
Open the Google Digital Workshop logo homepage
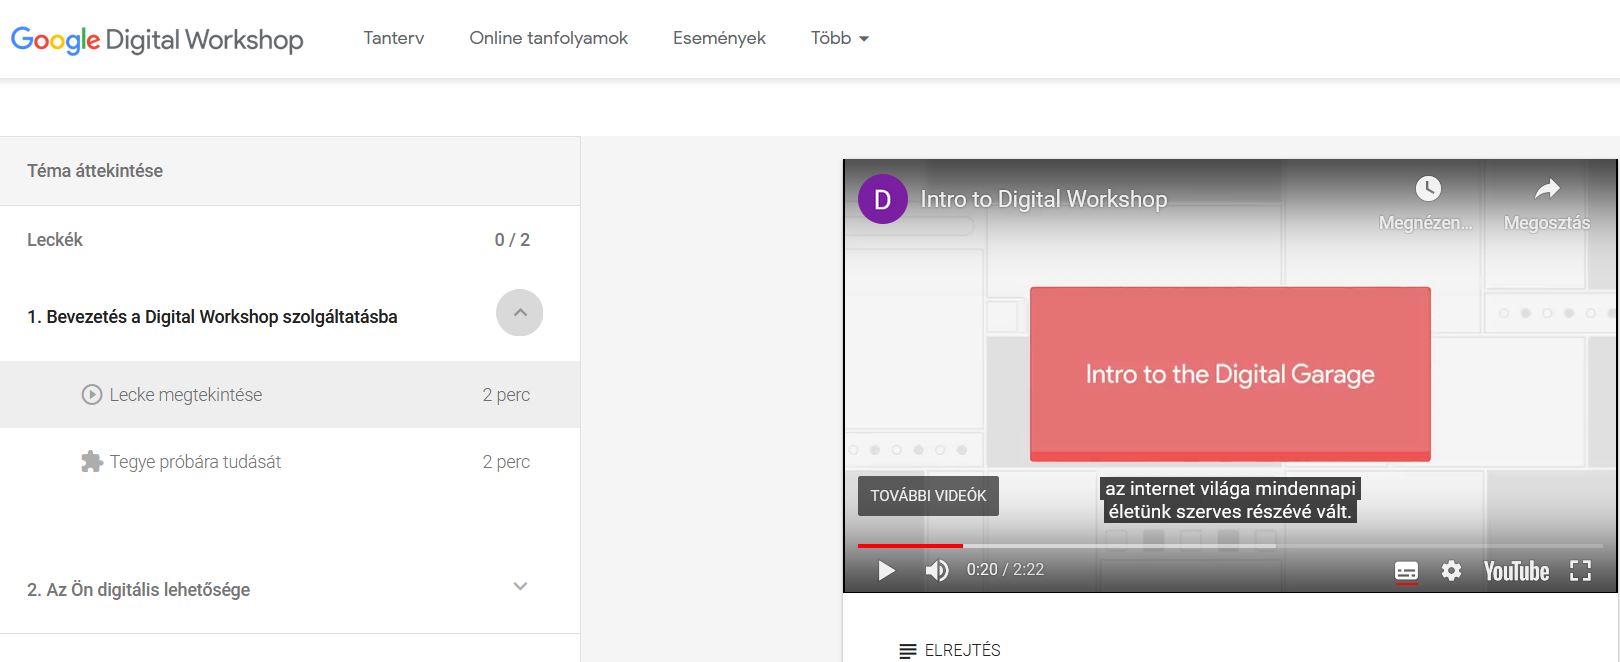pyautogui.click(x=157, y=39)
